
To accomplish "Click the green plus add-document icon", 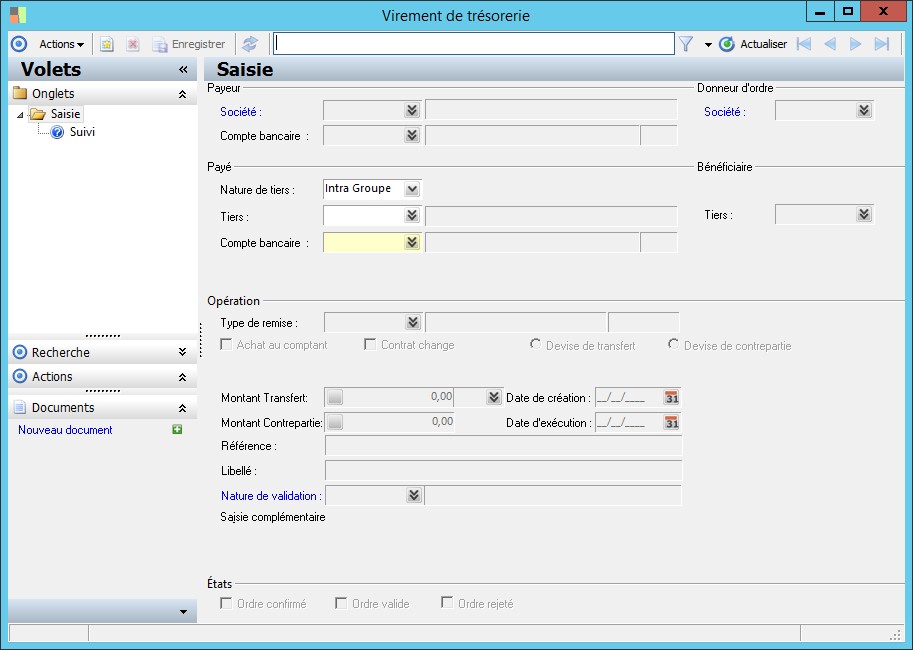I will click(177, 429).
